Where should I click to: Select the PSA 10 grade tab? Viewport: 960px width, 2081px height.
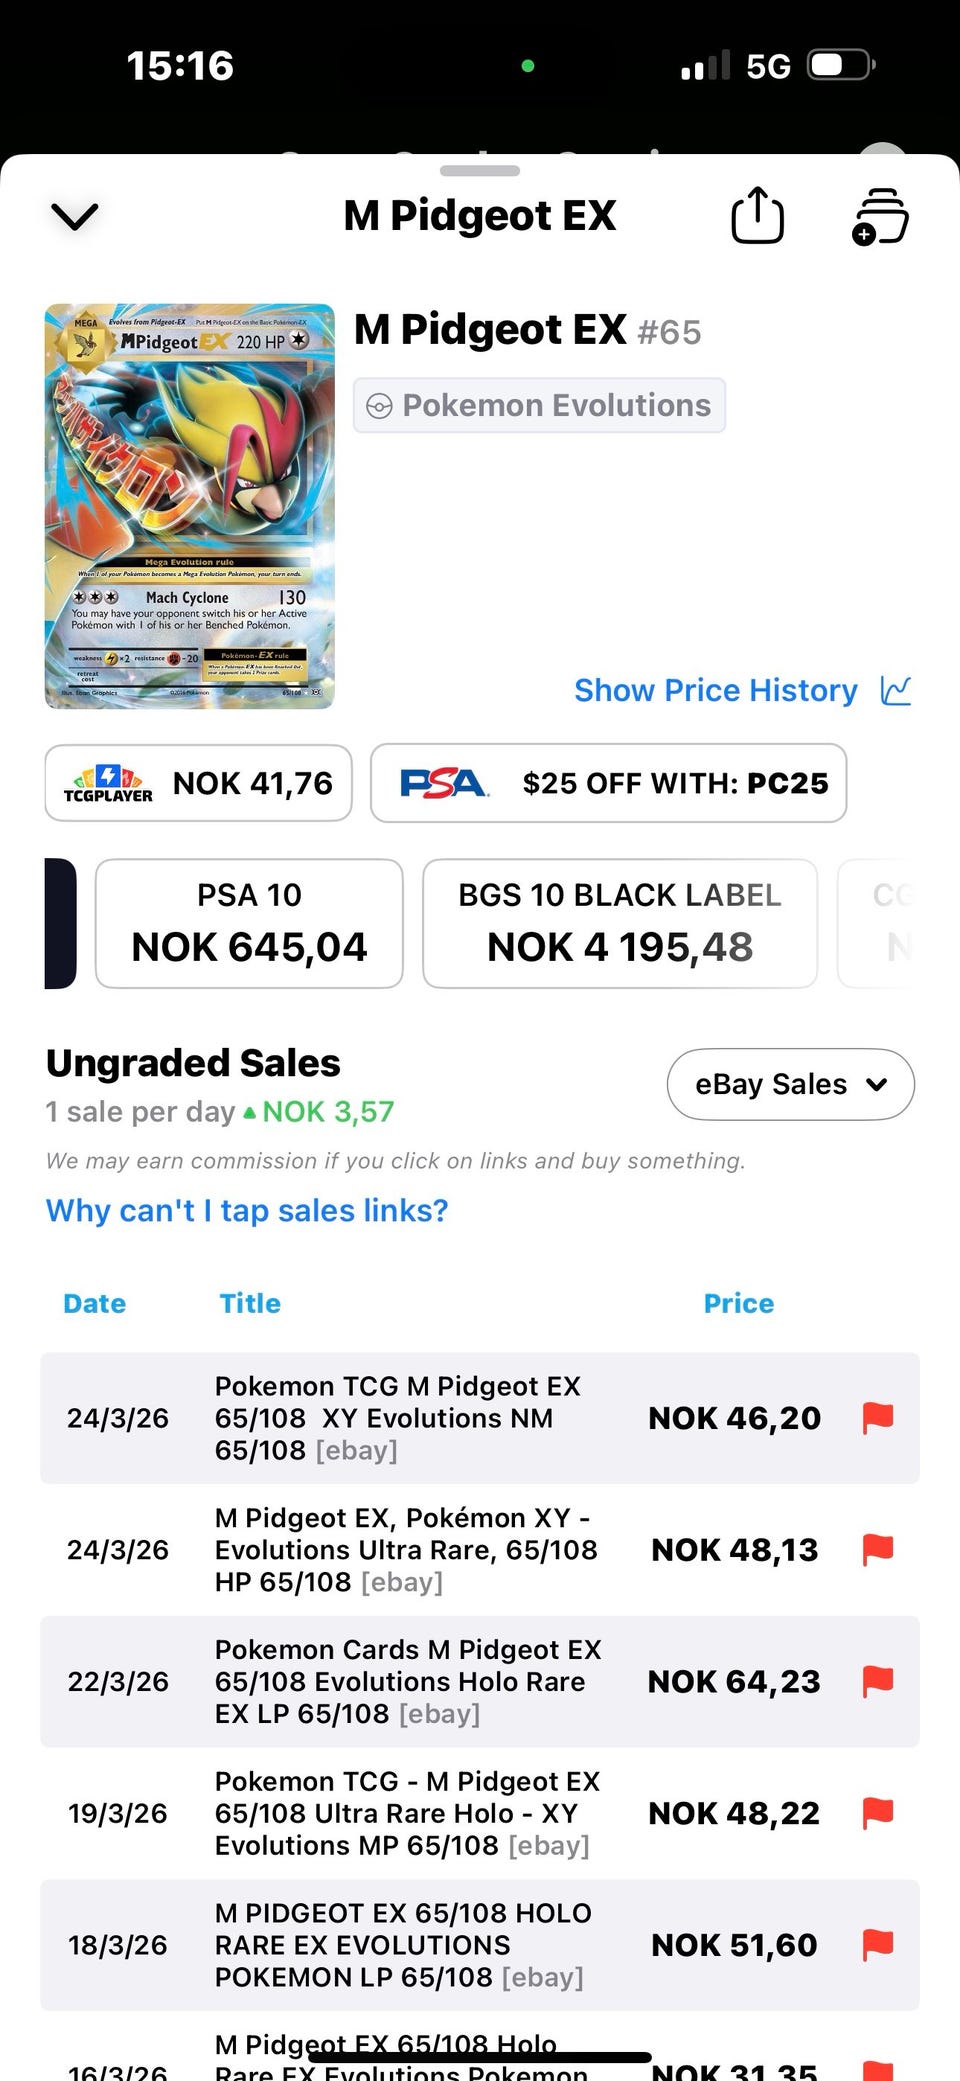coord(249,923)
